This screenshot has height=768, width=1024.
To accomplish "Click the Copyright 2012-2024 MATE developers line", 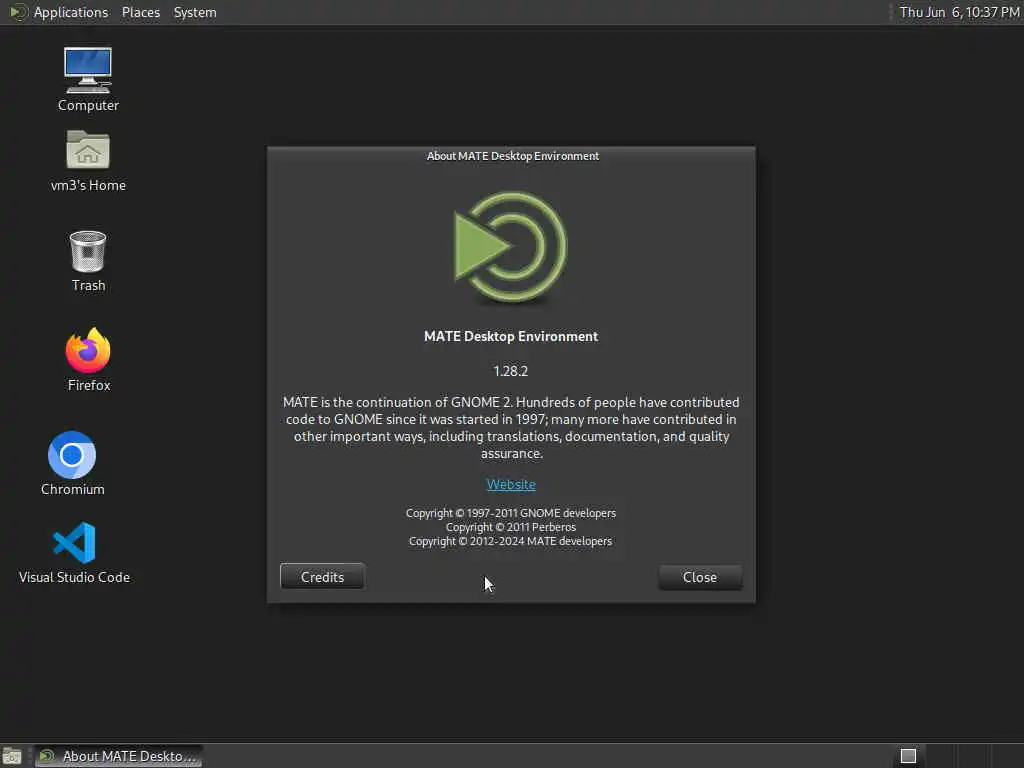I will [511, 541].
